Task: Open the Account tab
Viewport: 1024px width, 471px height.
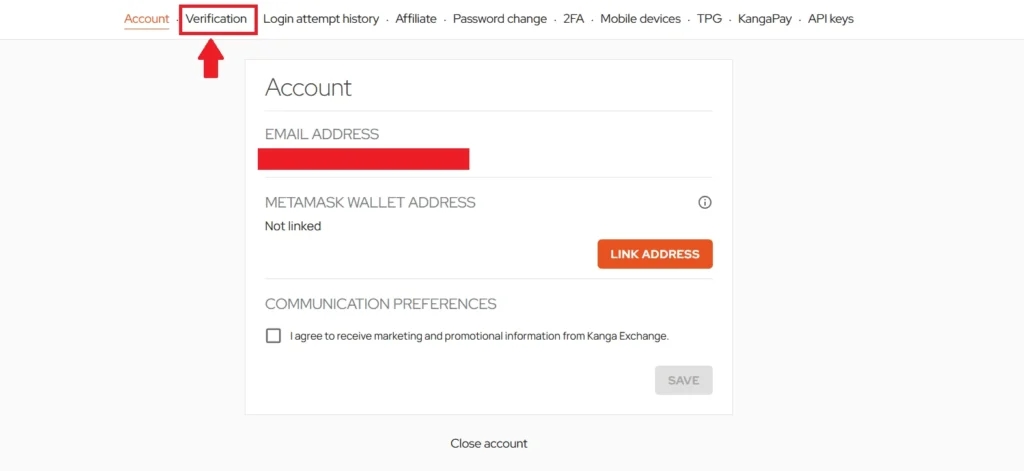Action: 146,19
